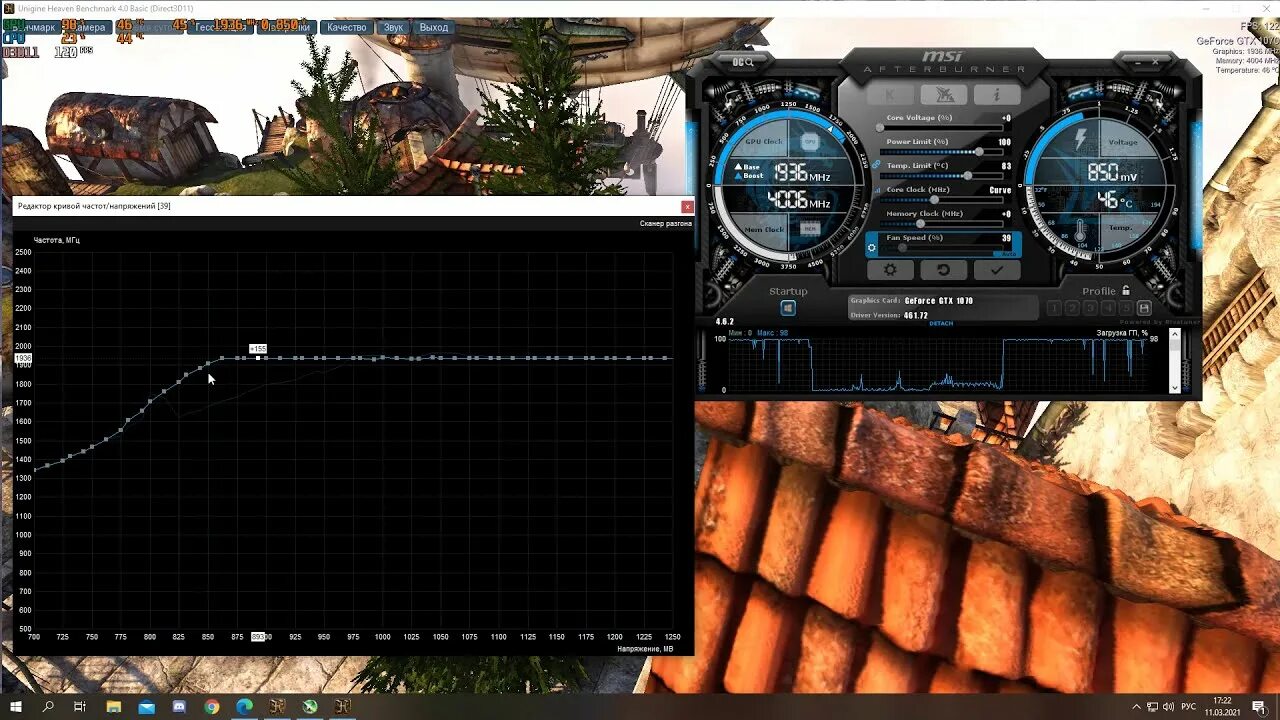Viewport: 1280px width, 720px height.
Task: Open the curve editor icon beside Core Clock
Action: [879, 189]
